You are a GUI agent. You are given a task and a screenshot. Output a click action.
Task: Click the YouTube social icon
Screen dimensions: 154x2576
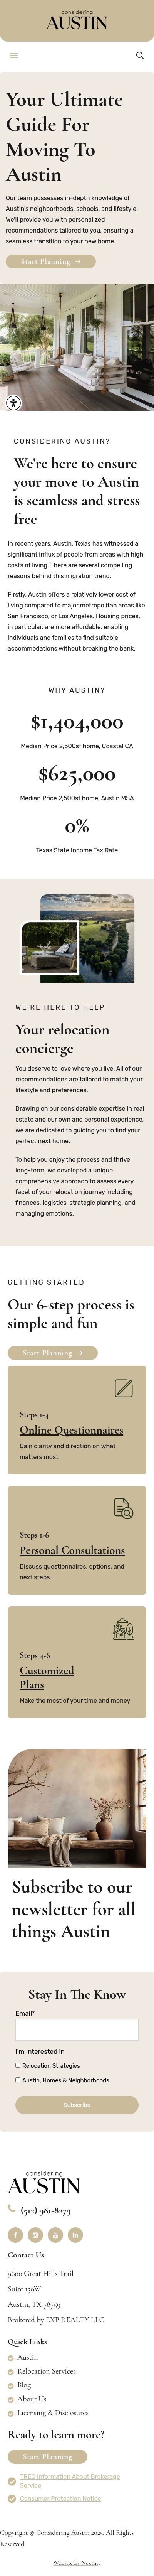pyautogui.click(x=55, y=2235)
